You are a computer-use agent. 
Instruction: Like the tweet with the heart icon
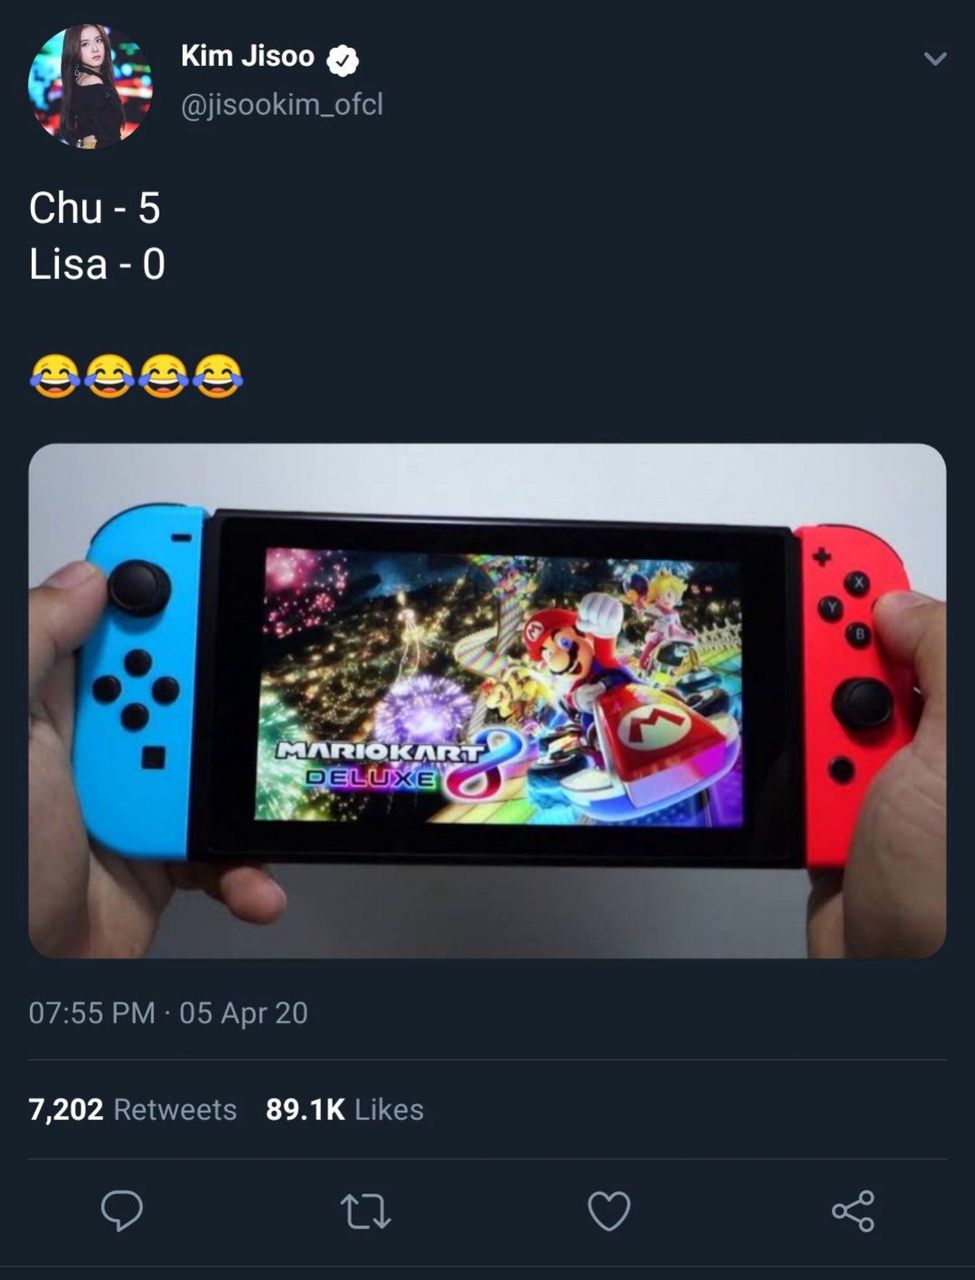(608, 1212)
